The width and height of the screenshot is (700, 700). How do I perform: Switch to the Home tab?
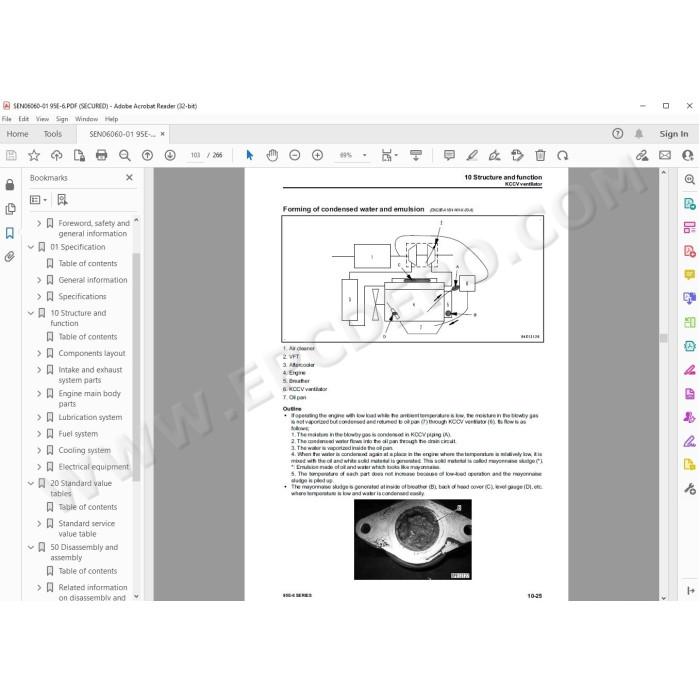tap(17, 134)
